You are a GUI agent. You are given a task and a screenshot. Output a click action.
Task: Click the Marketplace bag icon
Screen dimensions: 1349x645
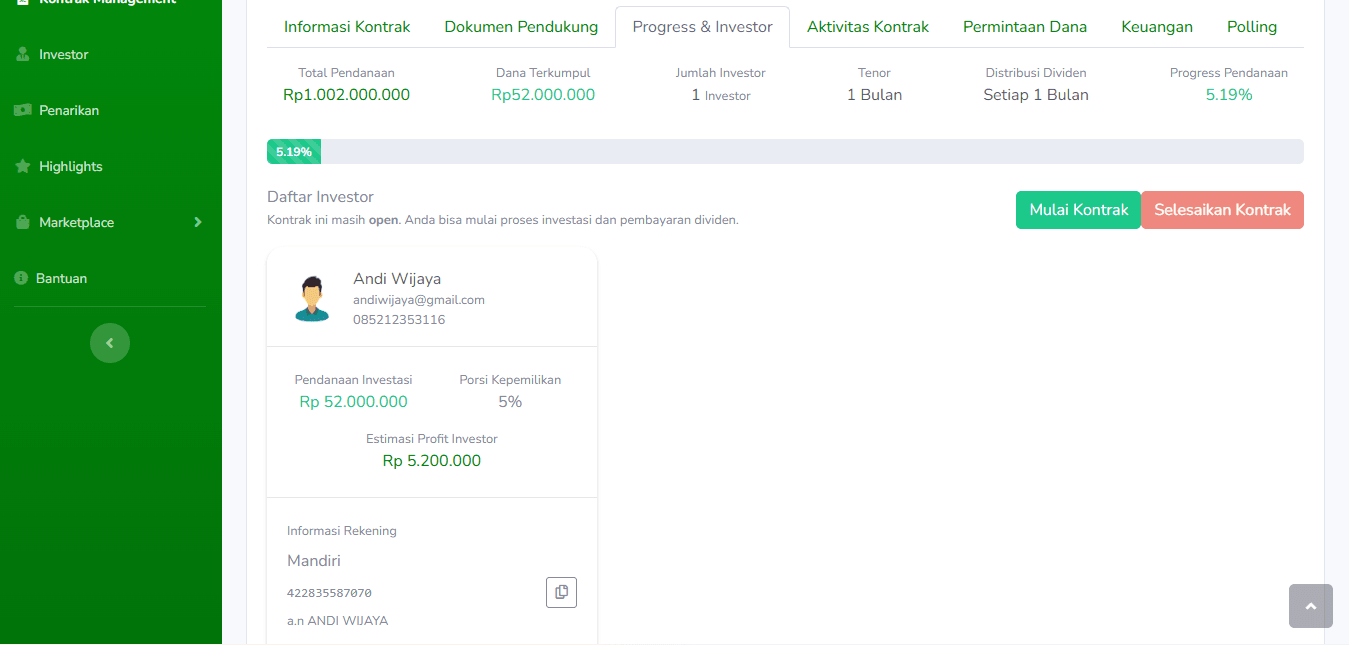point(23,223)
